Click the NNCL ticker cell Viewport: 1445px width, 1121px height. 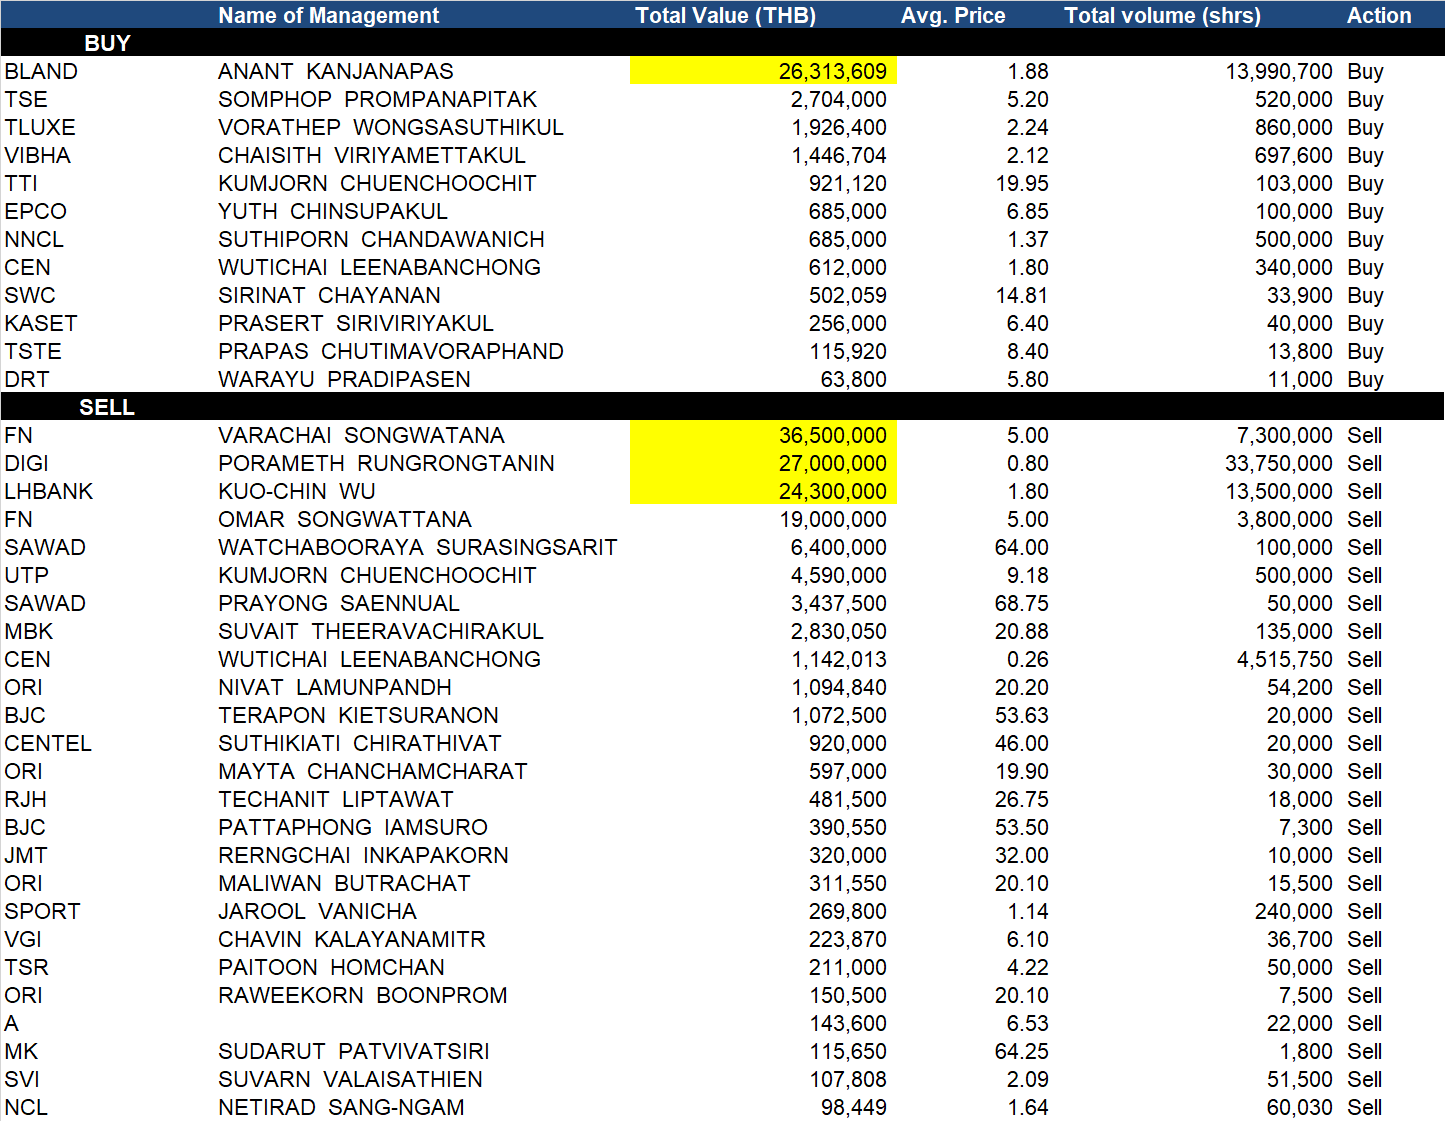34,239
